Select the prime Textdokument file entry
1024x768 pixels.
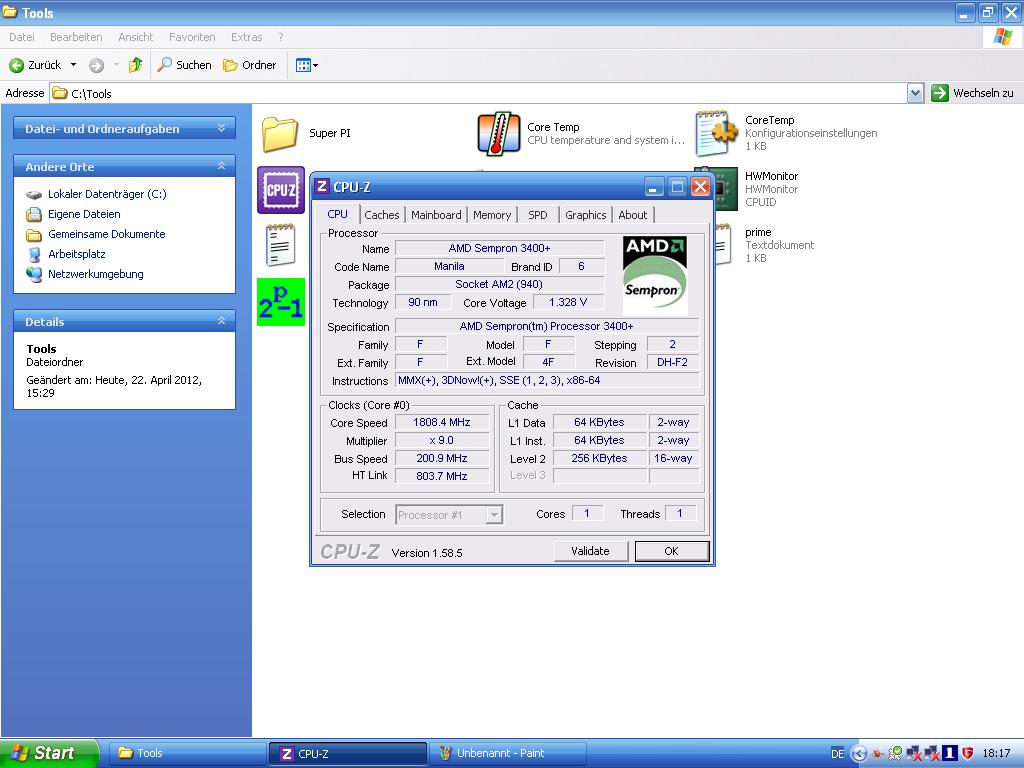pyautogui.click(x=765, y=245)
